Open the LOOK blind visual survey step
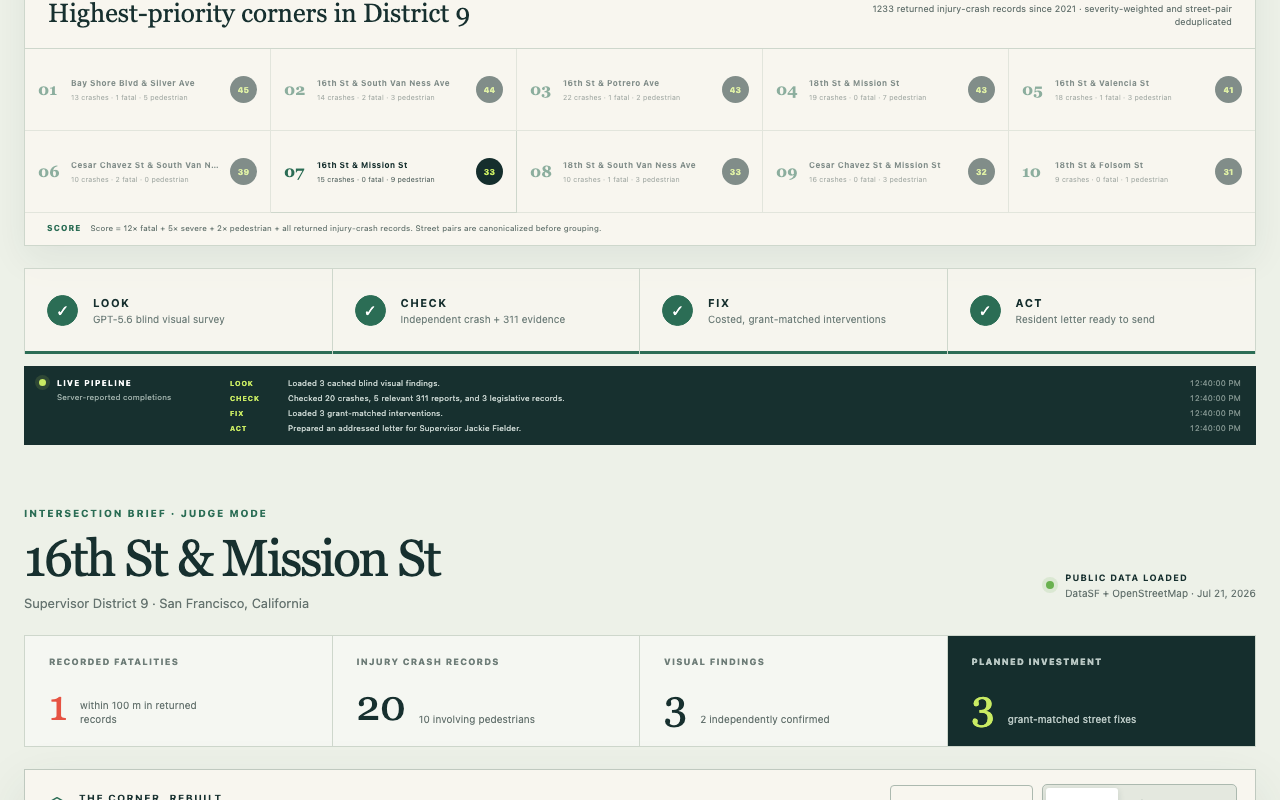This screenshot has height=800, width=1280. coord(178,311)
